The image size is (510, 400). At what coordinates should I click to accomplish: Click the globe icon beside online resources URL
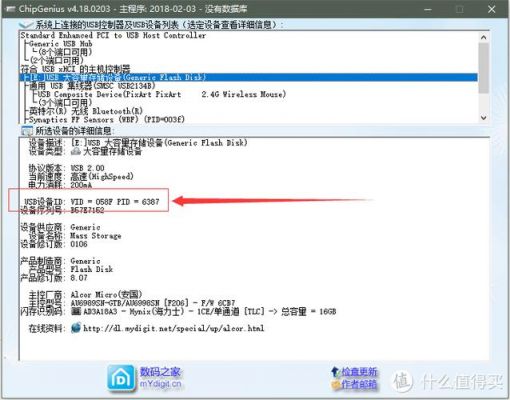click(76, 328)
